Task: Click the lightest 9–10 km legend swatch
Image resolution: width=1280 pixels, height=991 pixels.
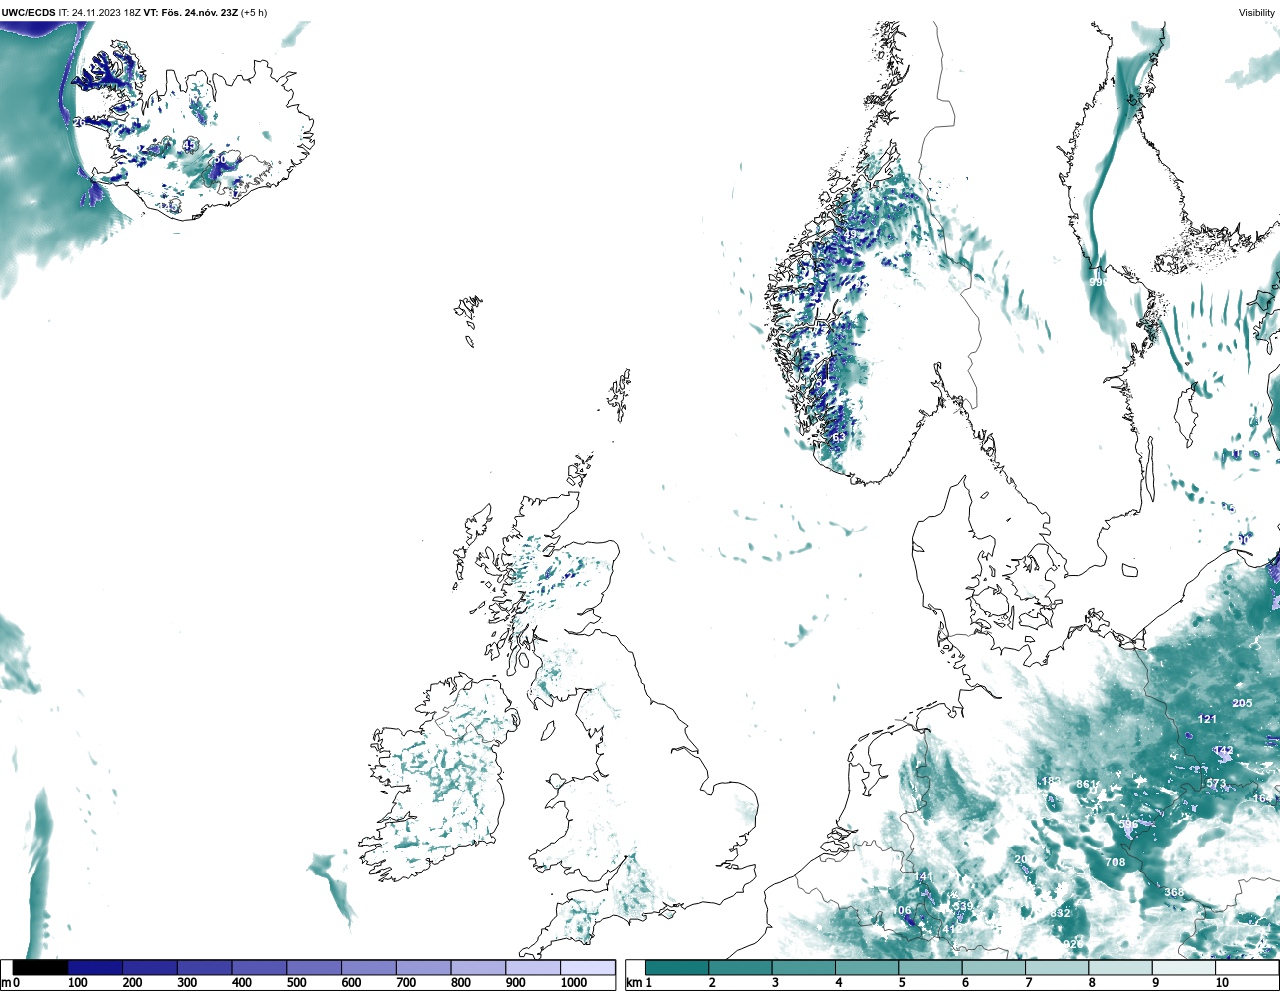Action: (1184, 967)
